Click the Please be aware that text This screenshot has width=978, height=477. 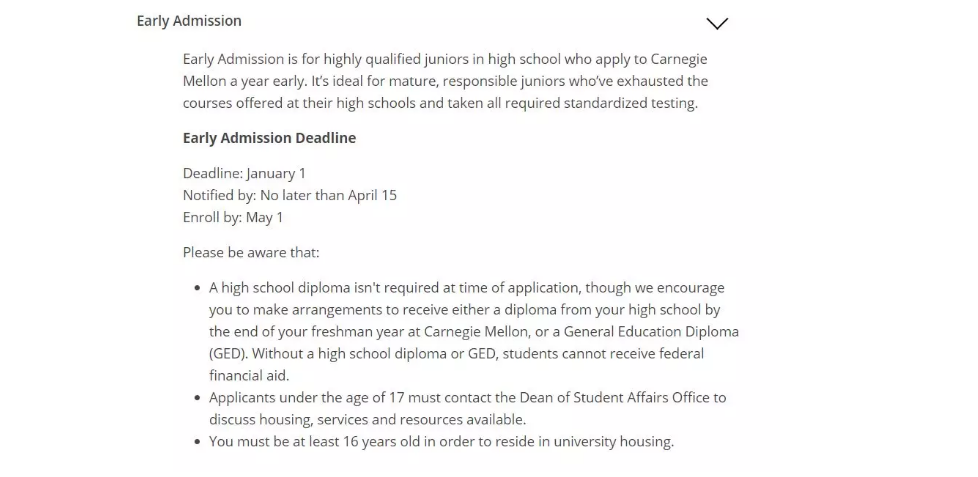coord(251,253)
